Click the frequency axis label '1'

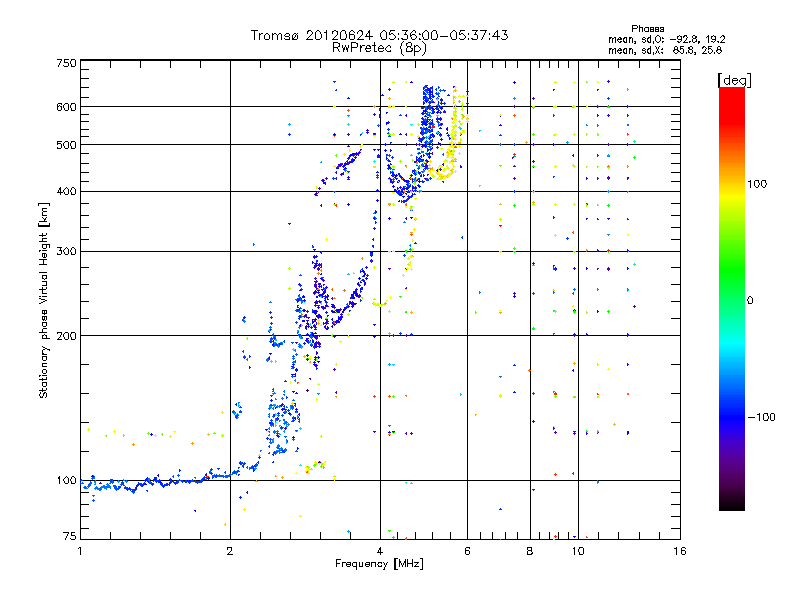tap(80, 551)
